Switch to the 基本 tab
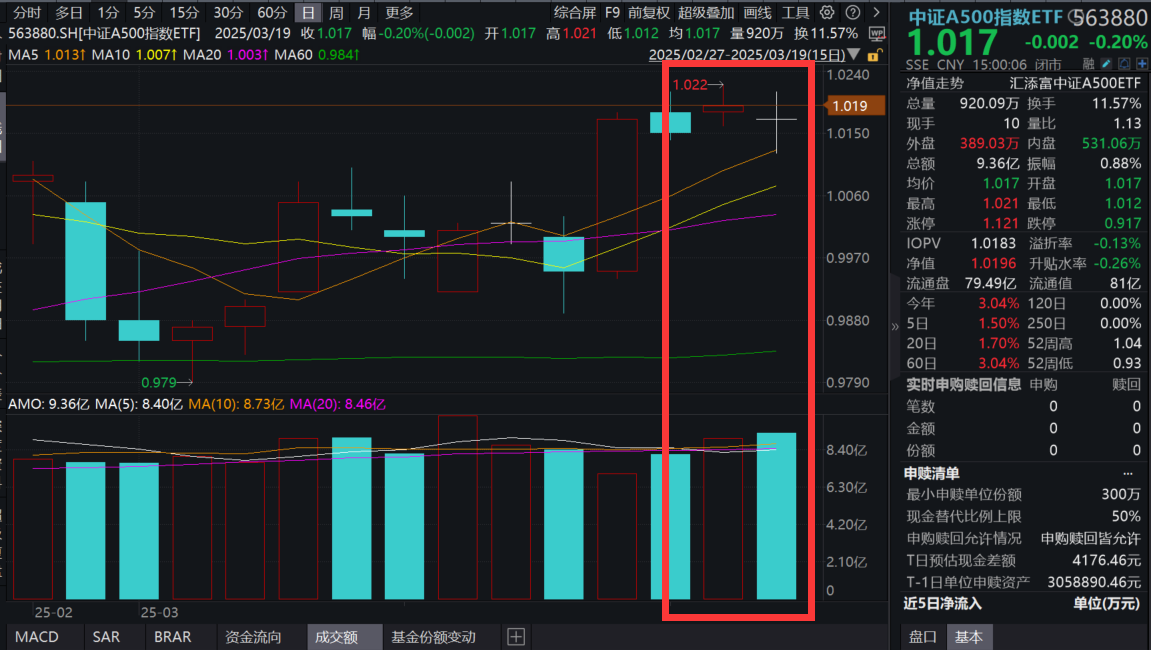 pyautogui.click(x=969, y=636)
